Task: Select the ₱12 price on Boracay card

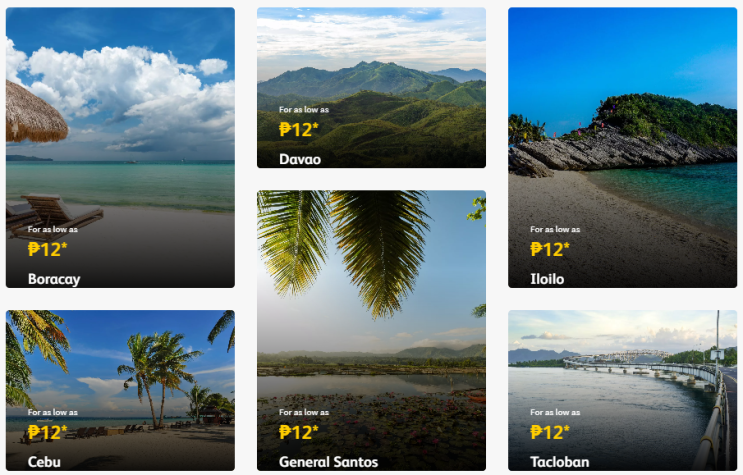Action: coord(47,249)
